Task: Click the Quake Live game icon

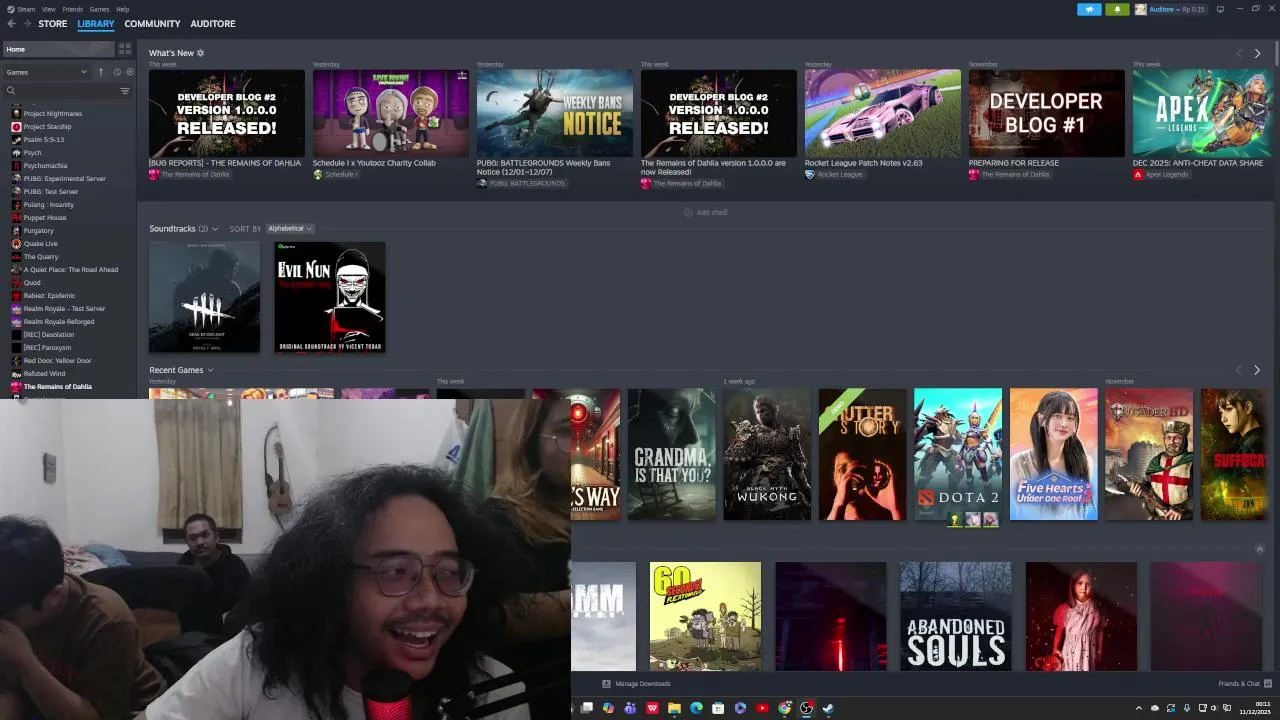Action: (x=16, y=244)
